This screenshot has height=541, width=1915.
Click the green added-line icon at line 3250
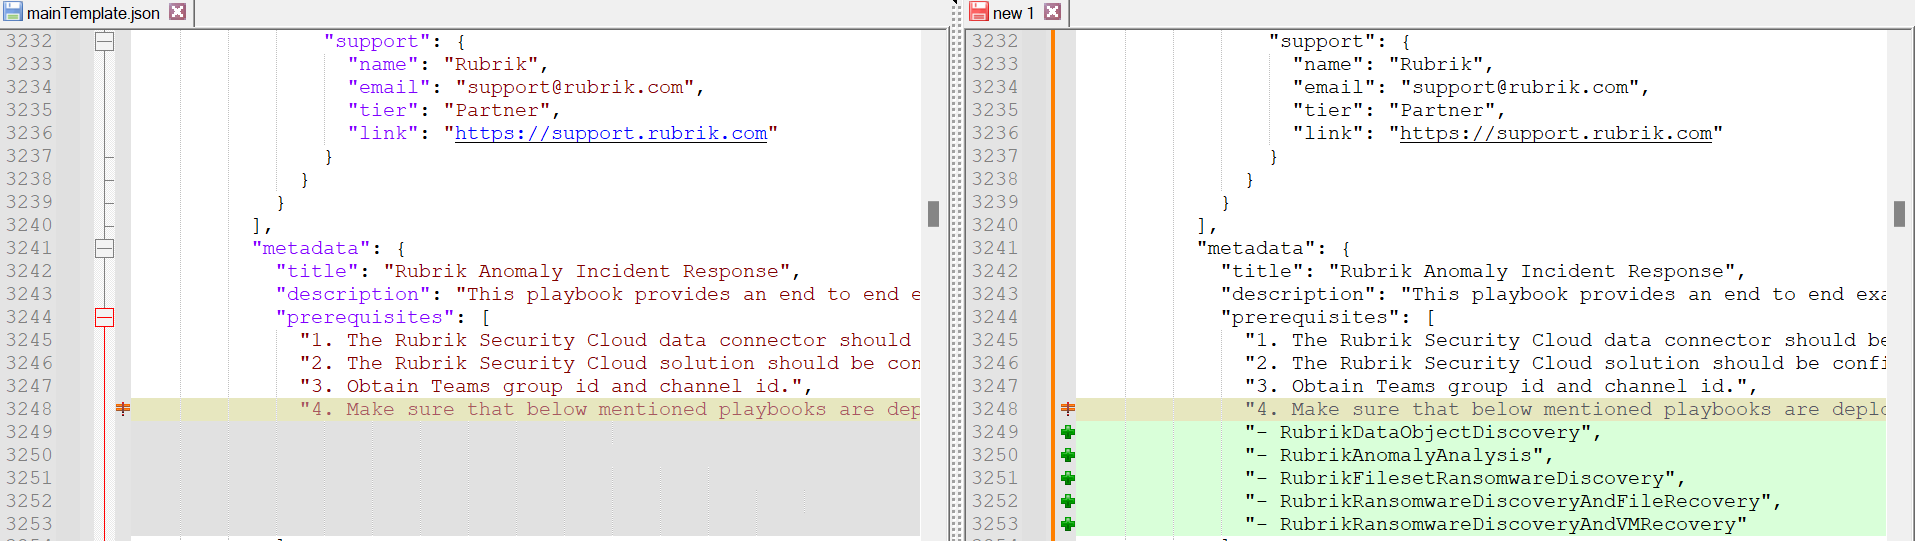1068,455
